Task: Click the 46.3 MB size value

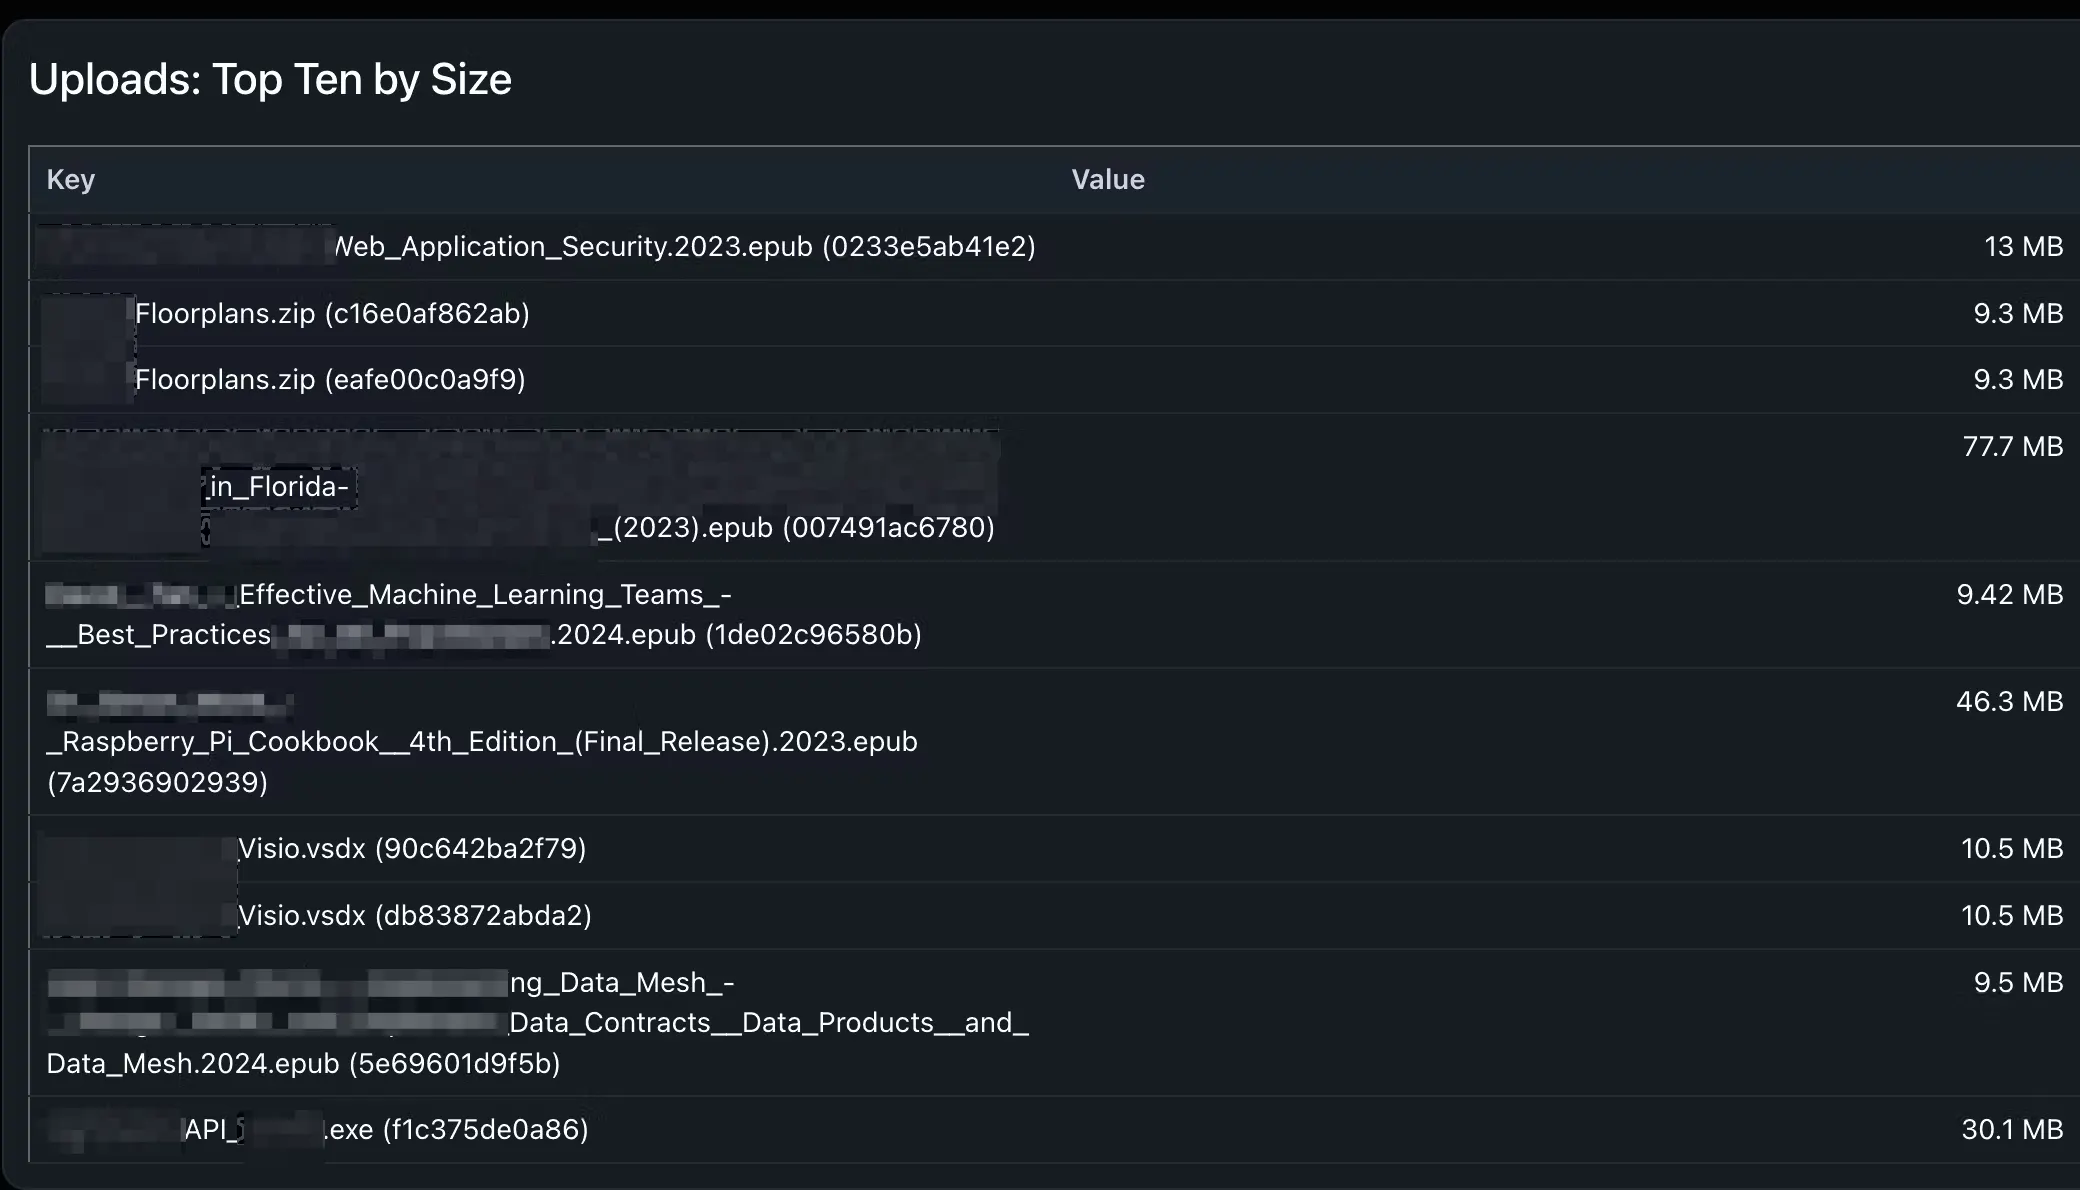Action: tap(2009, 702)
